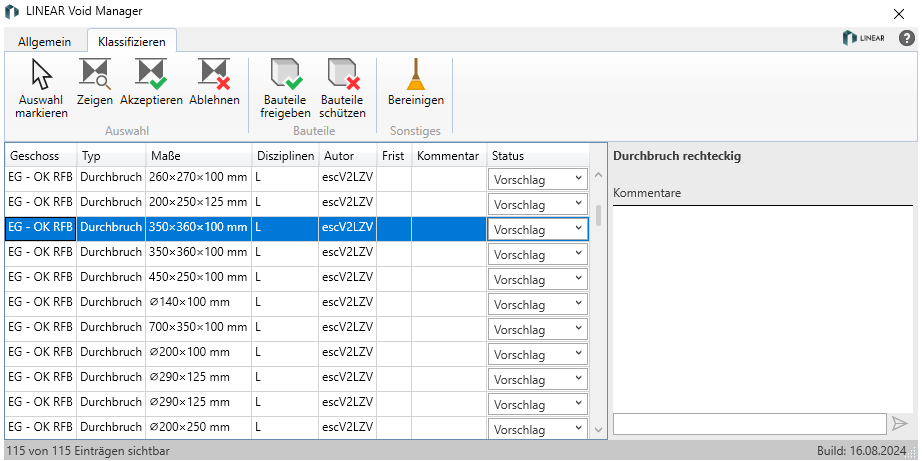The width and height of the screenshot is (922, 461).
Task: Open Status dropdown for 700×350×100 mm row
Action: [537, 330]
